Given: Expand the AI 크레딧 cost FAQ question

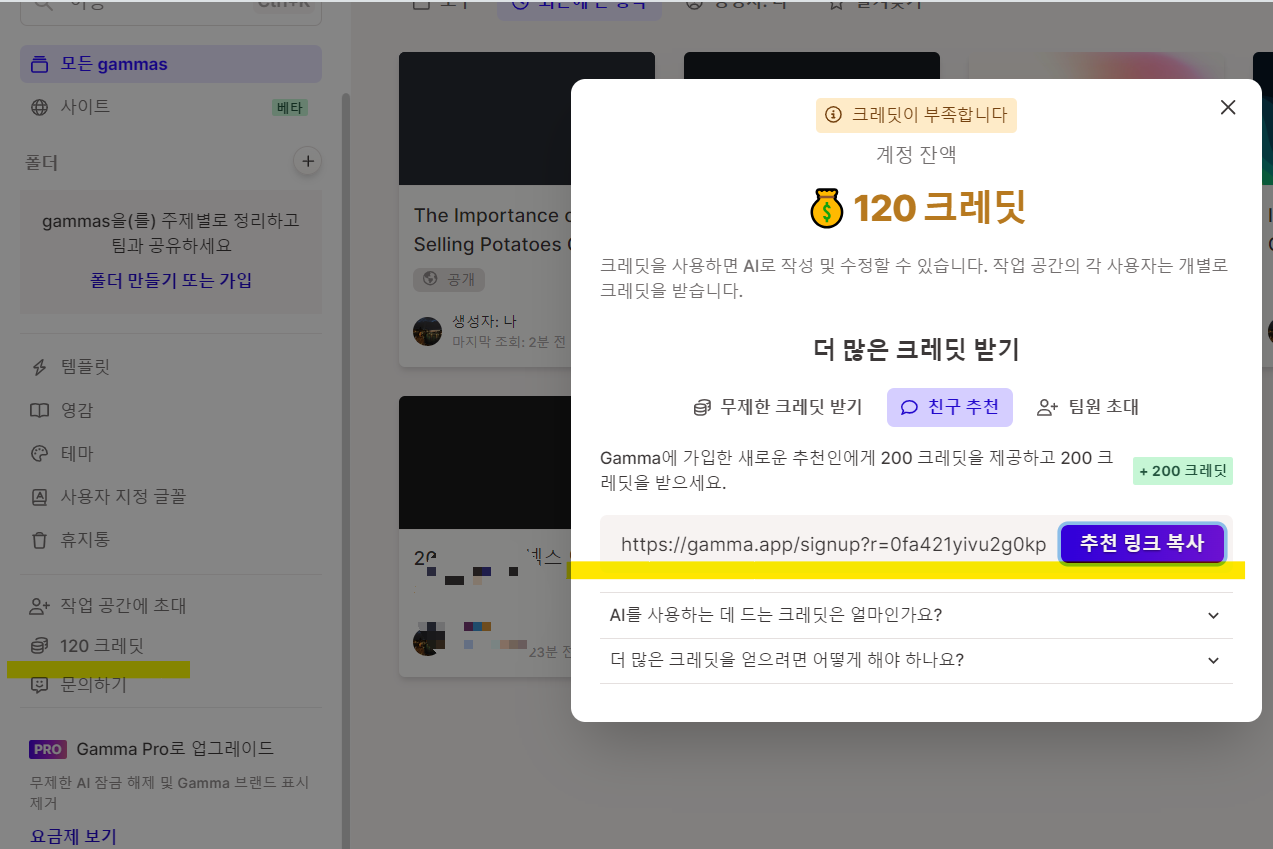Looking at the screenshot, I should tap(916, 615).
